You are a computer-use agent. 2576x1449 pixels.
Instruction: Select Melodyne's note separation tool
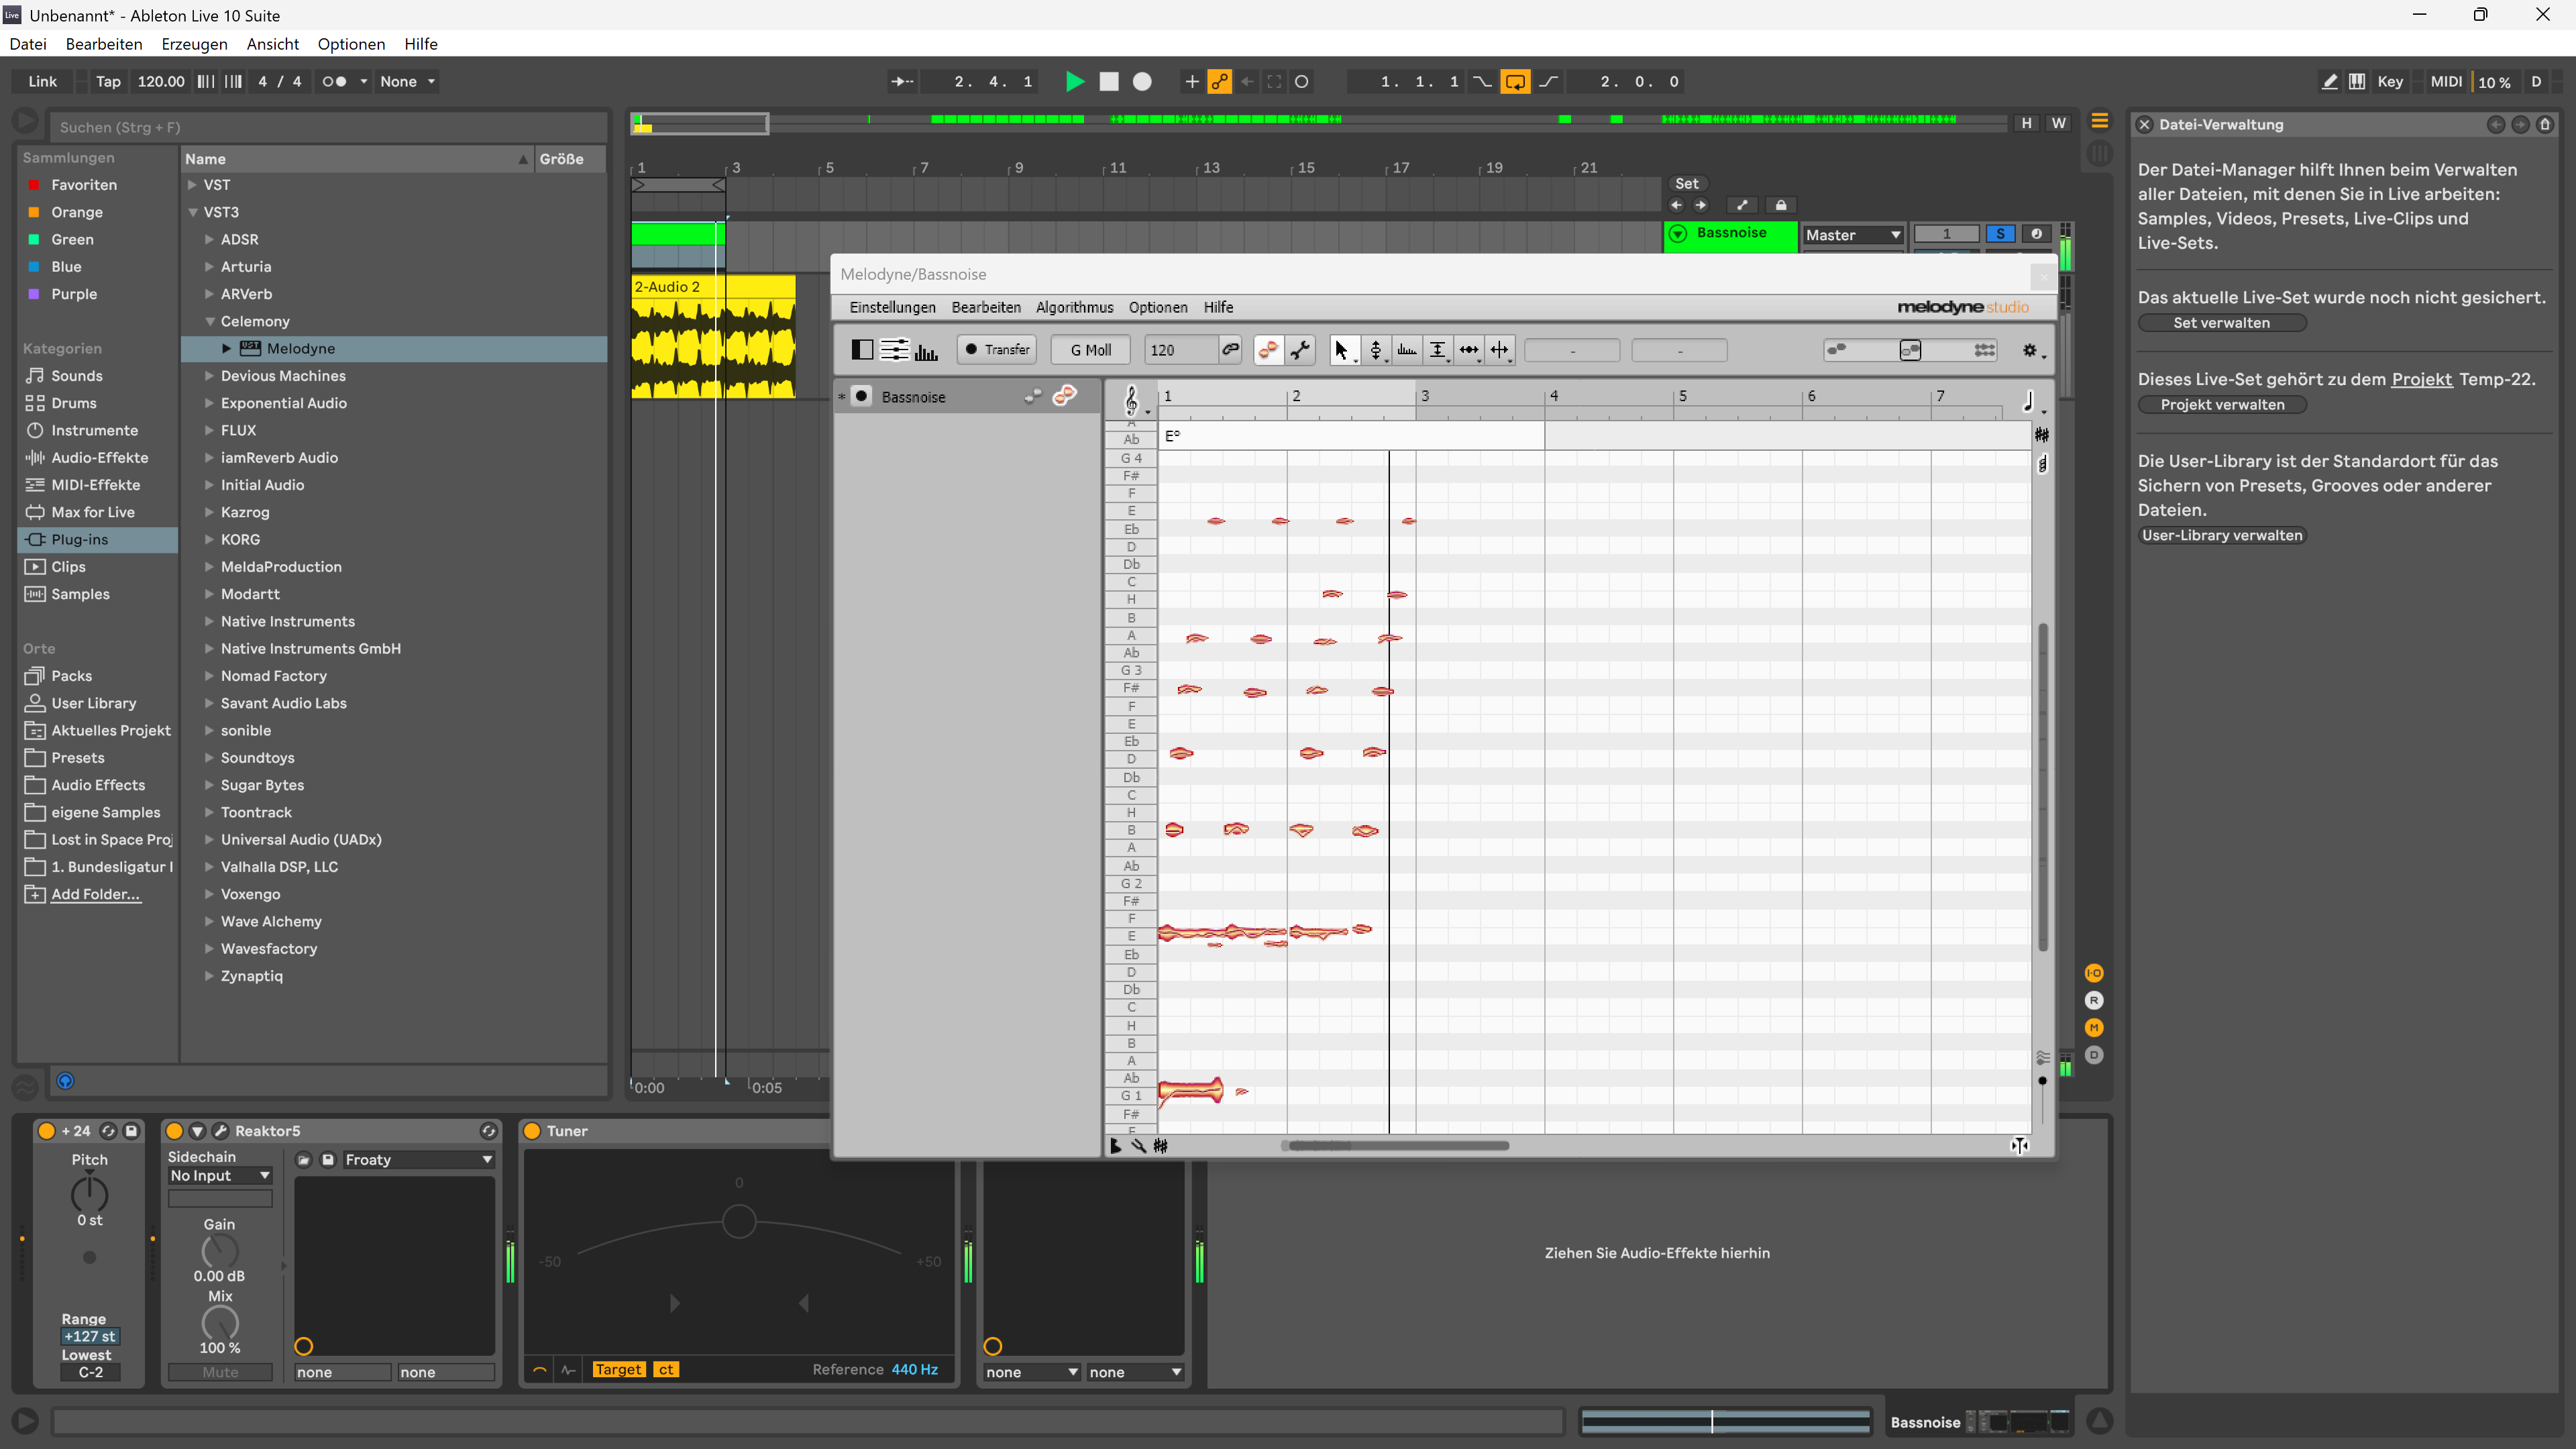(1500, 350)
